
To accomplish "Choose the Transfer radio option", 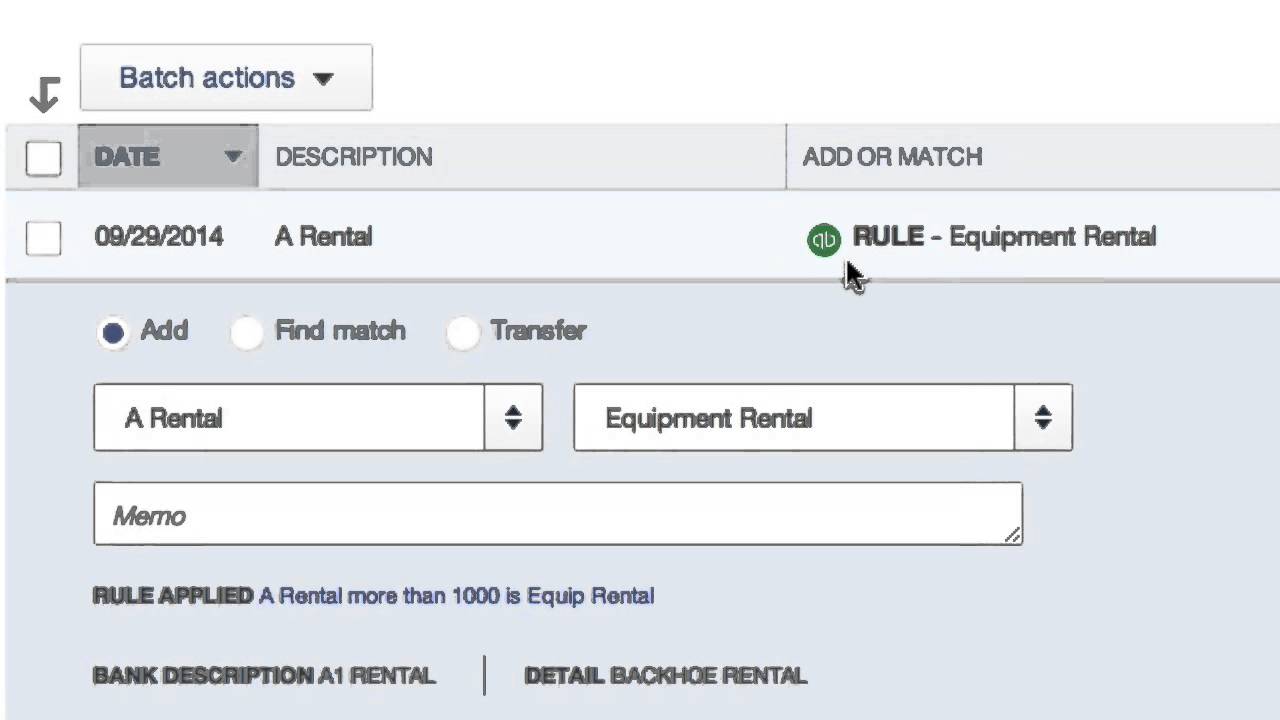I will click(x=463, y=332).
